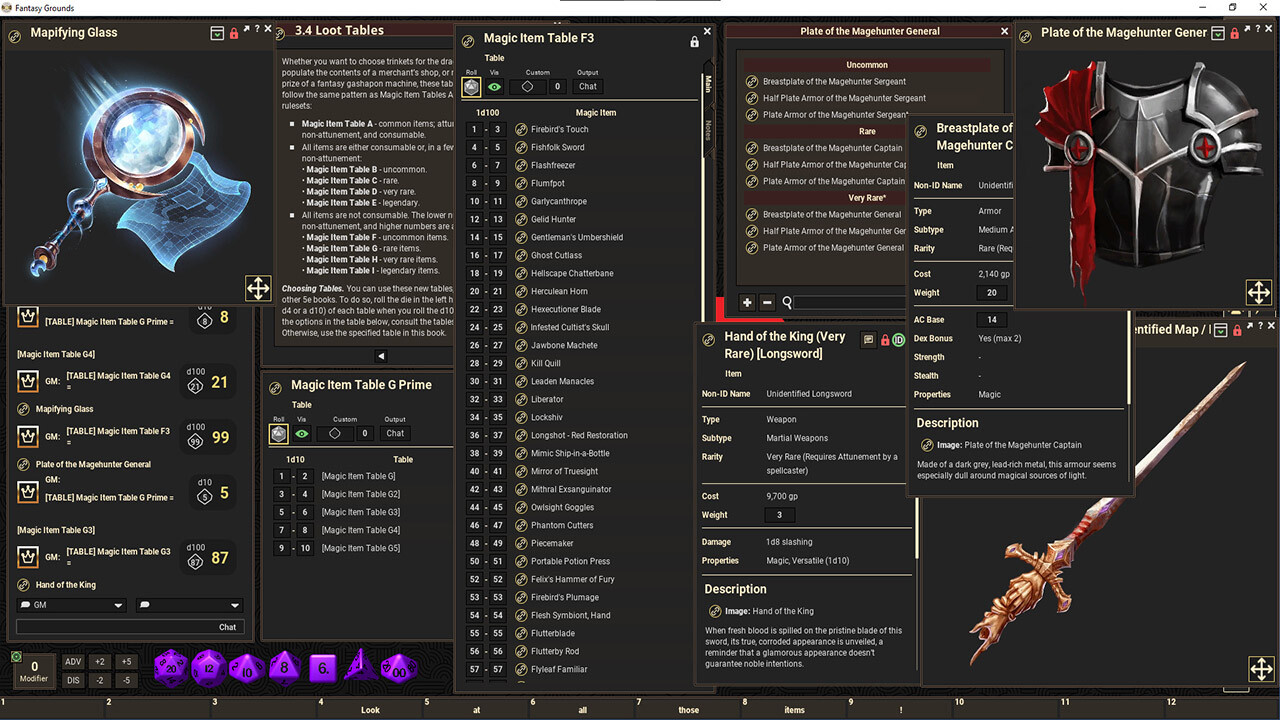
Task: Switch to the Main tab on Magic Item Table F3
Action: click(708, 84)
